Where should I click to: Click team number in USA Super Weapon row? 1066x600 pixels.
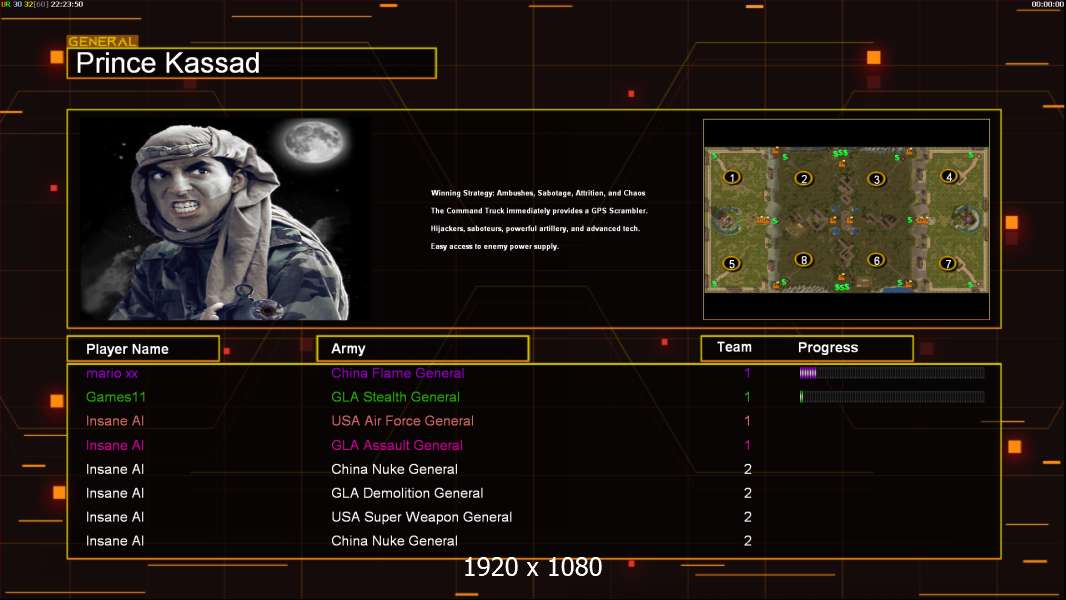click(747, 517)
